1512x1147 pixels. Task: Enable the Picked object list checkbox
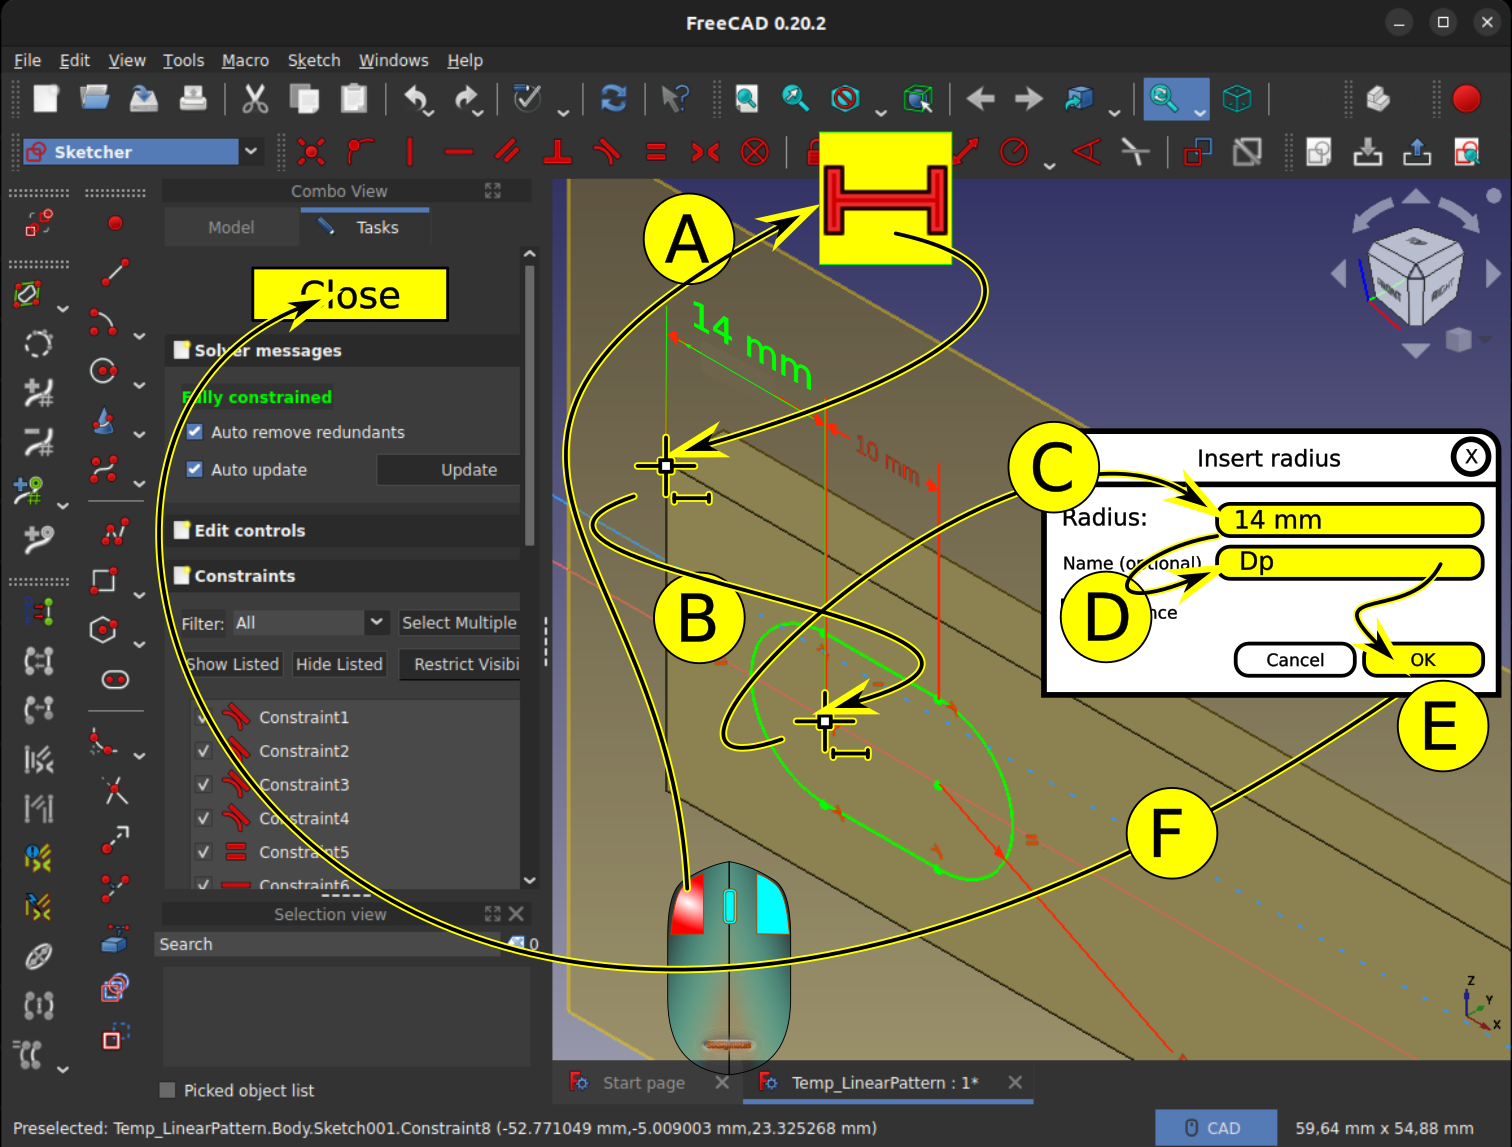tap(167, 1090)
